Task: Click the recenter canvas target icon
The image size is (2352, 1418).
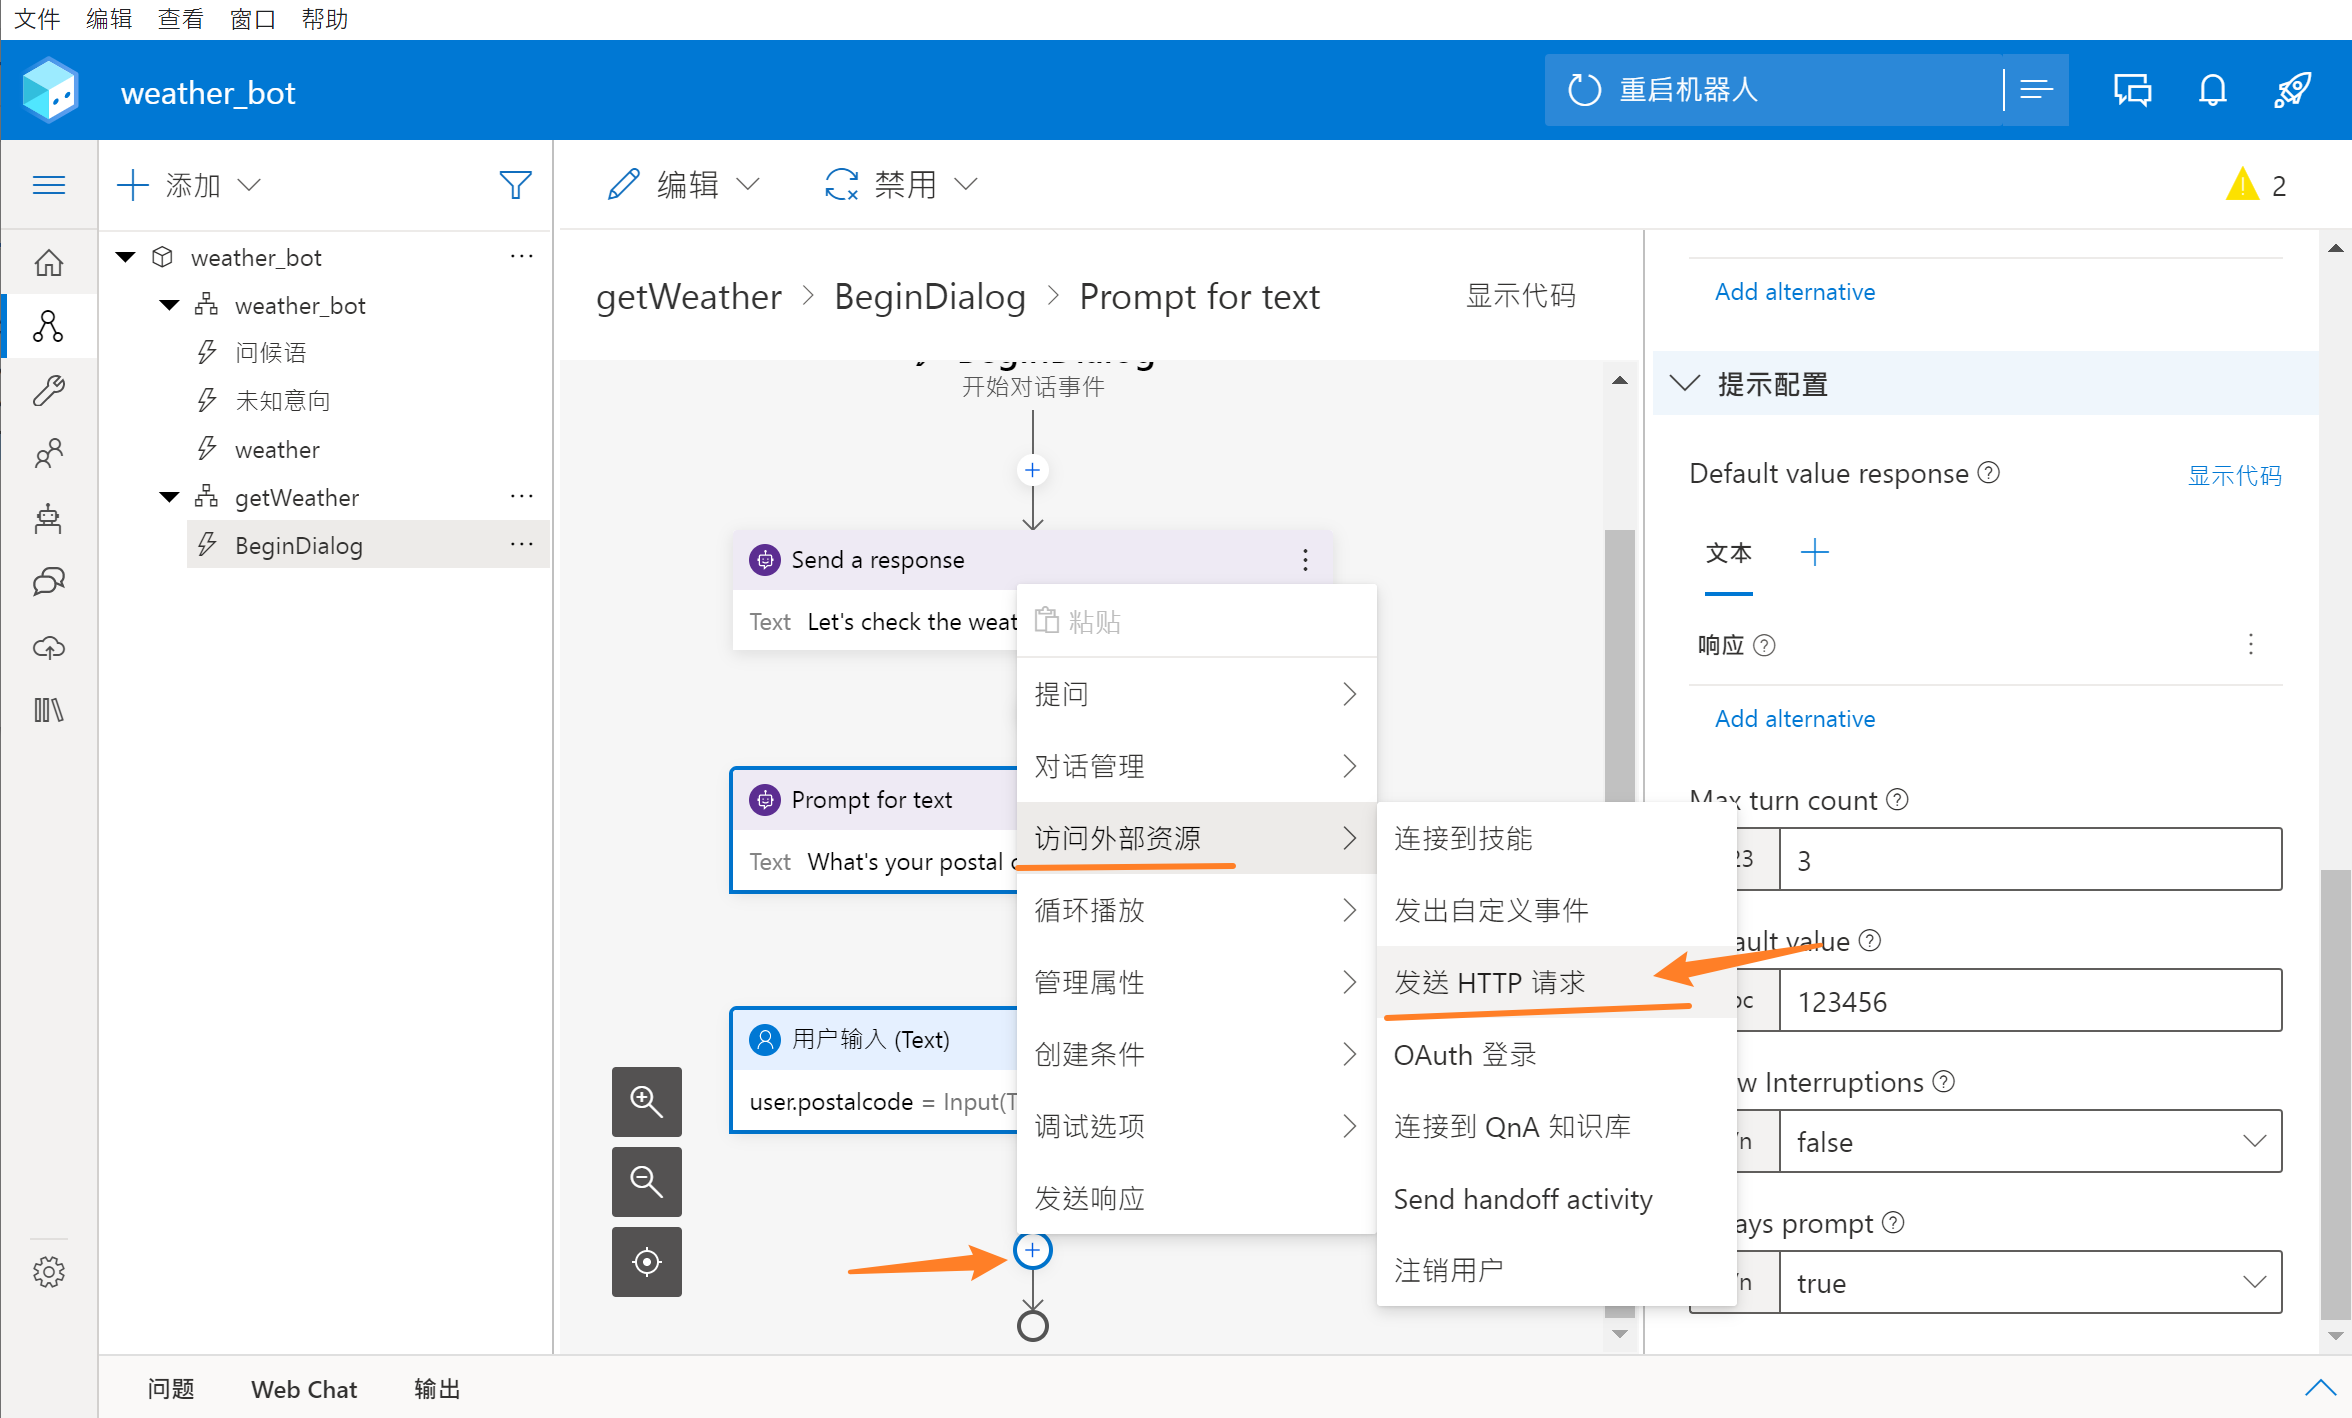Action: click(x=646, y=1262)
